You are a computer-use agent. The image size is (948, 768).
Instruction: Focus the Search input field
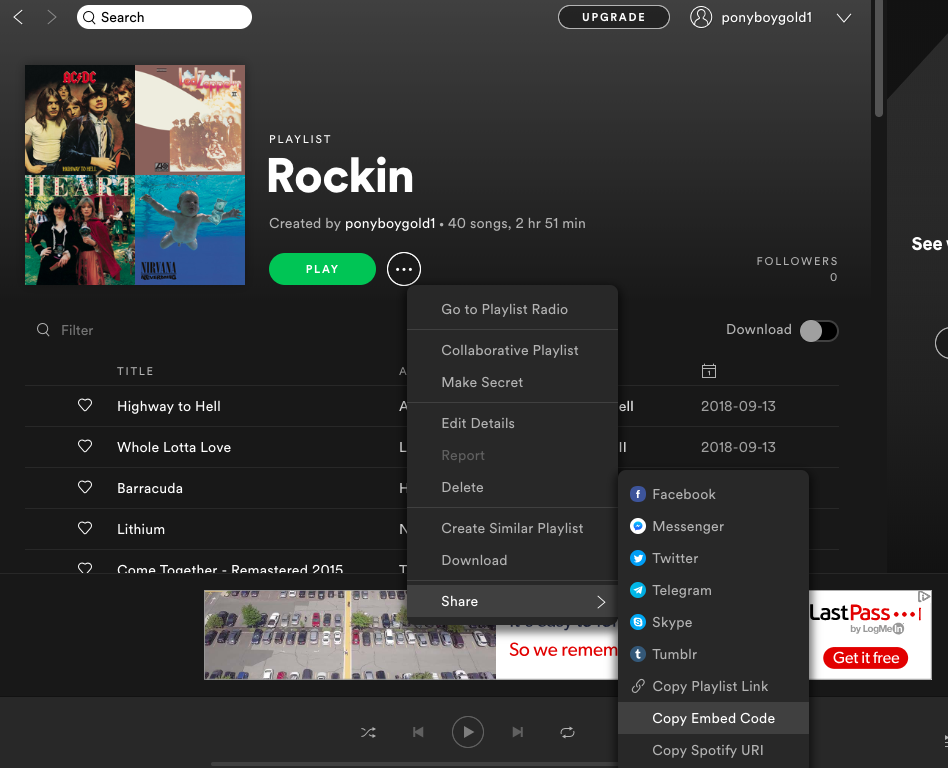164,17
